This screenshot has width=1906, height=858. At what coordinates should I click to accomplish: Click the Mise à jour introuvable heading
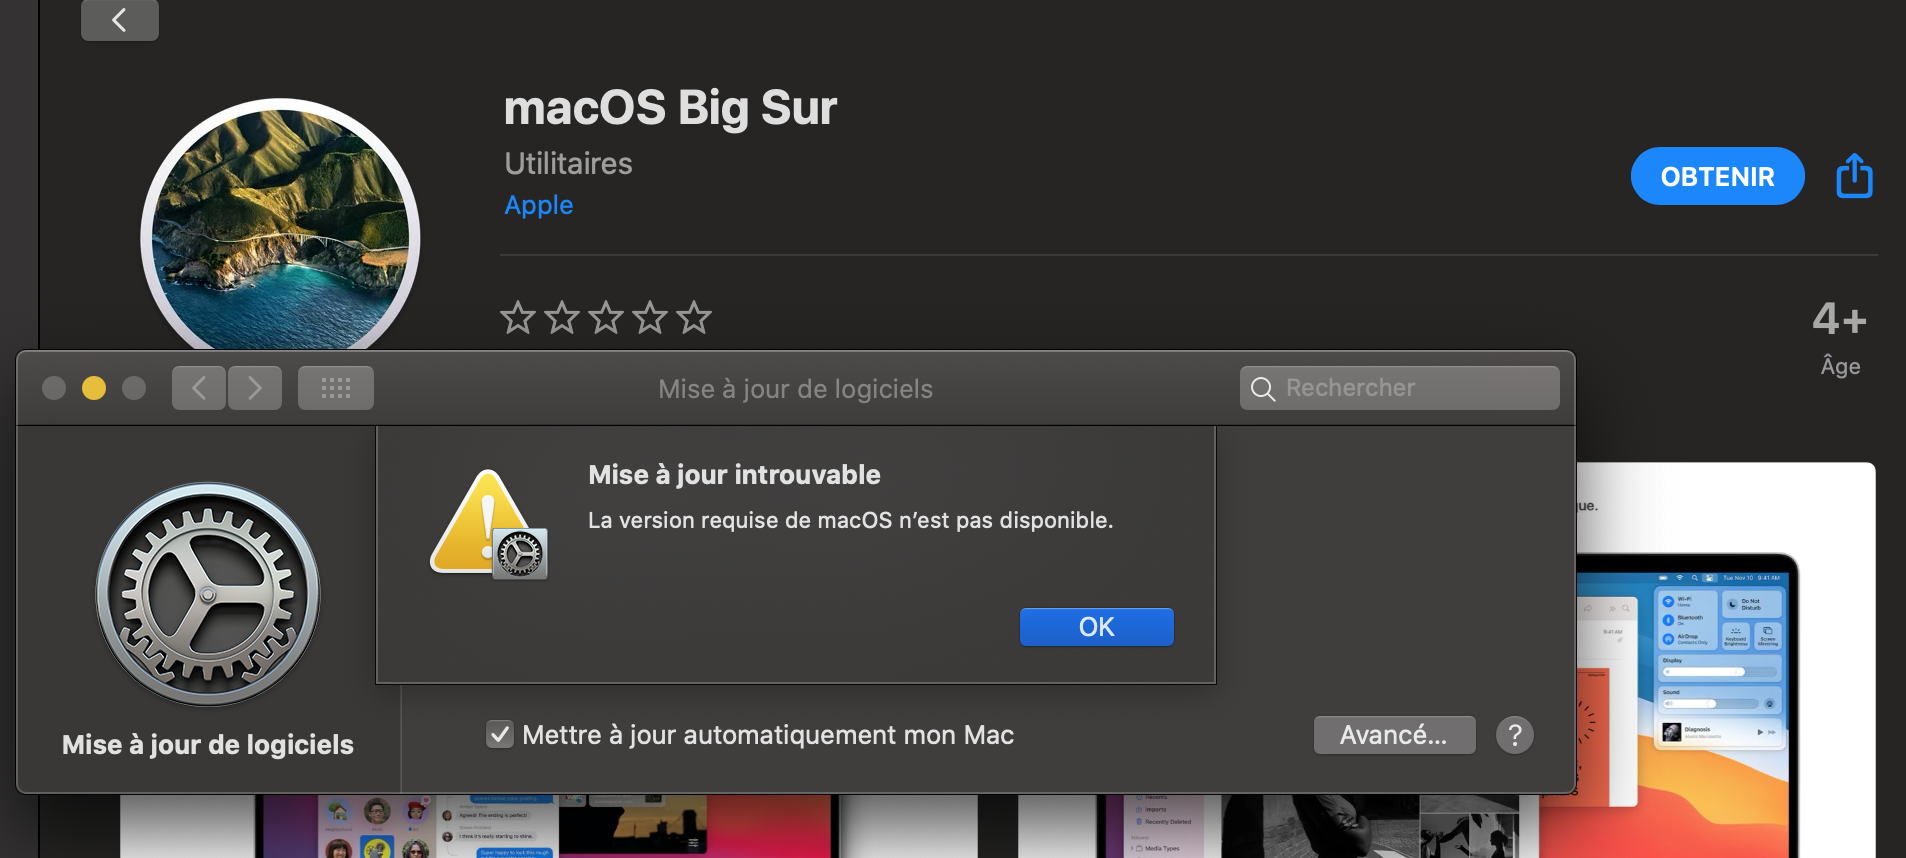point(735,475)
